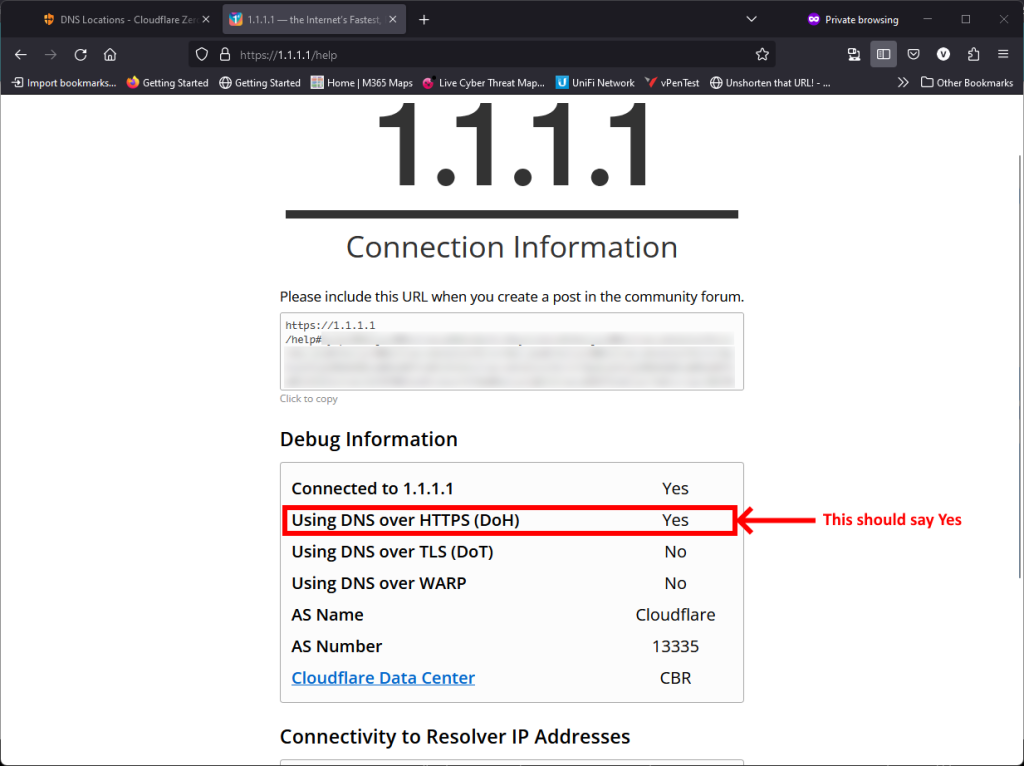Click the AS Name label
Viewport: 1024px width, 766px height.
(327, 614)
